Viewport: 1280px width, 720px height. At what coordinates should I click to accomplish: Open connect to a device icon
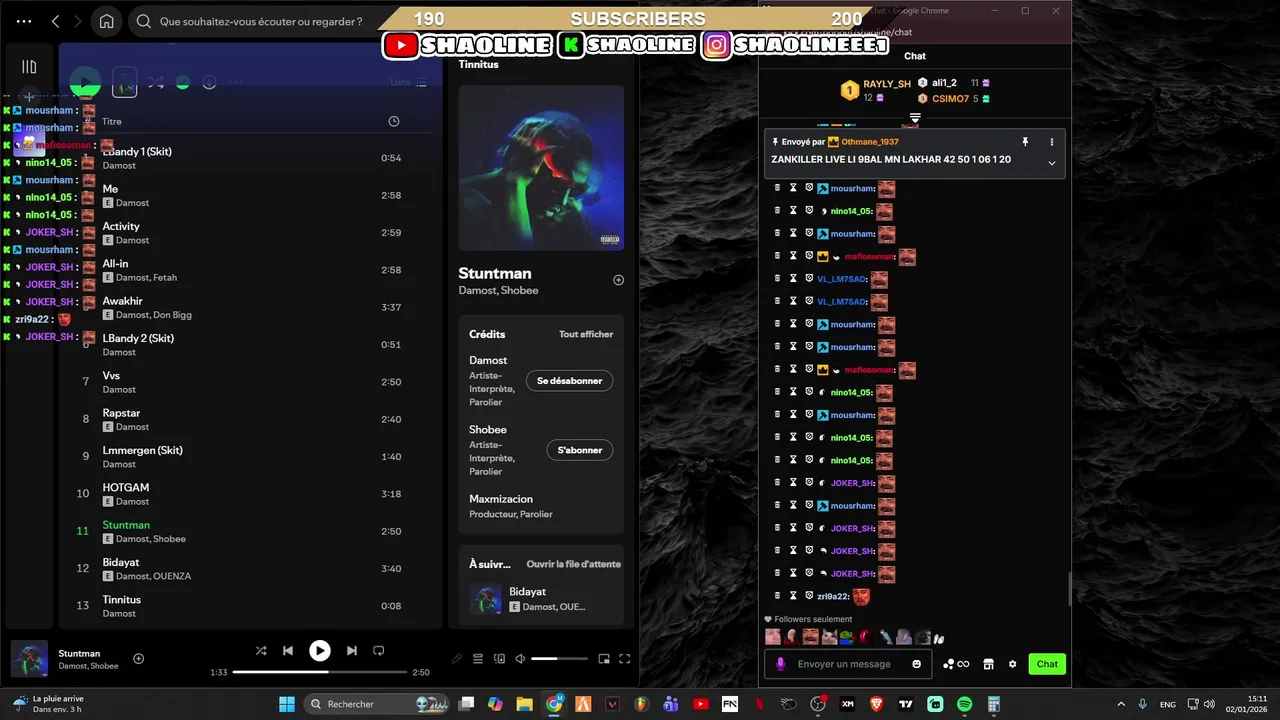(x=498, y=658)
